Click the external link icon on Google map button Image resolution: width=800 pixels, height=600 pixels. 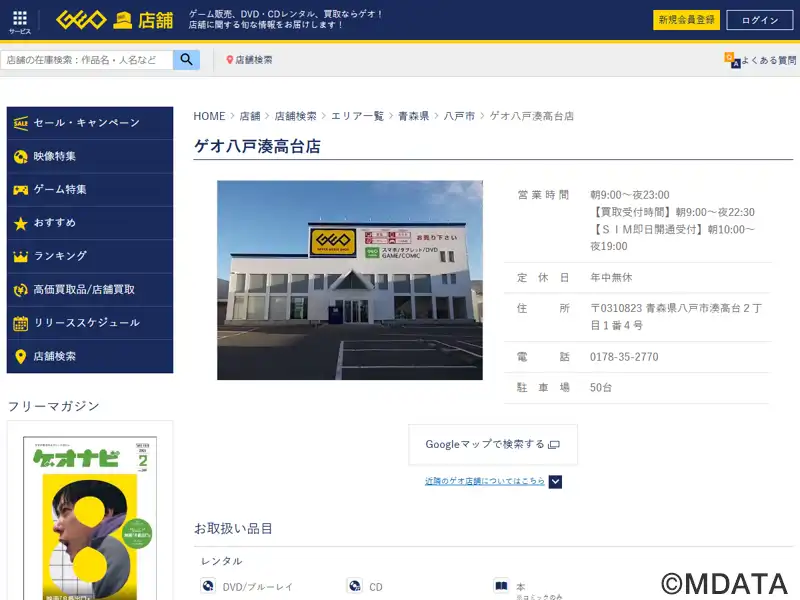pos(554,445)
